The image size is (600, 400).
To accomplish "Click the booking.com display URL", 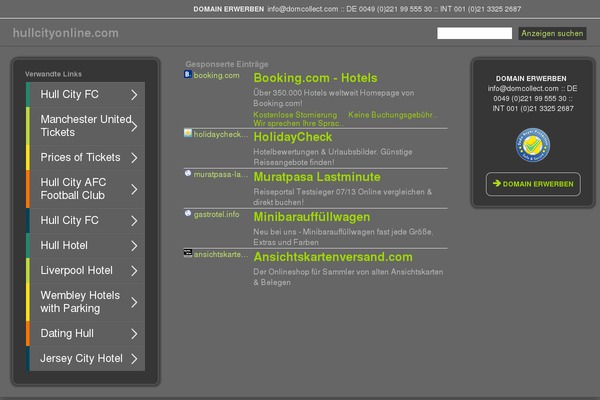I will point(217,75).
